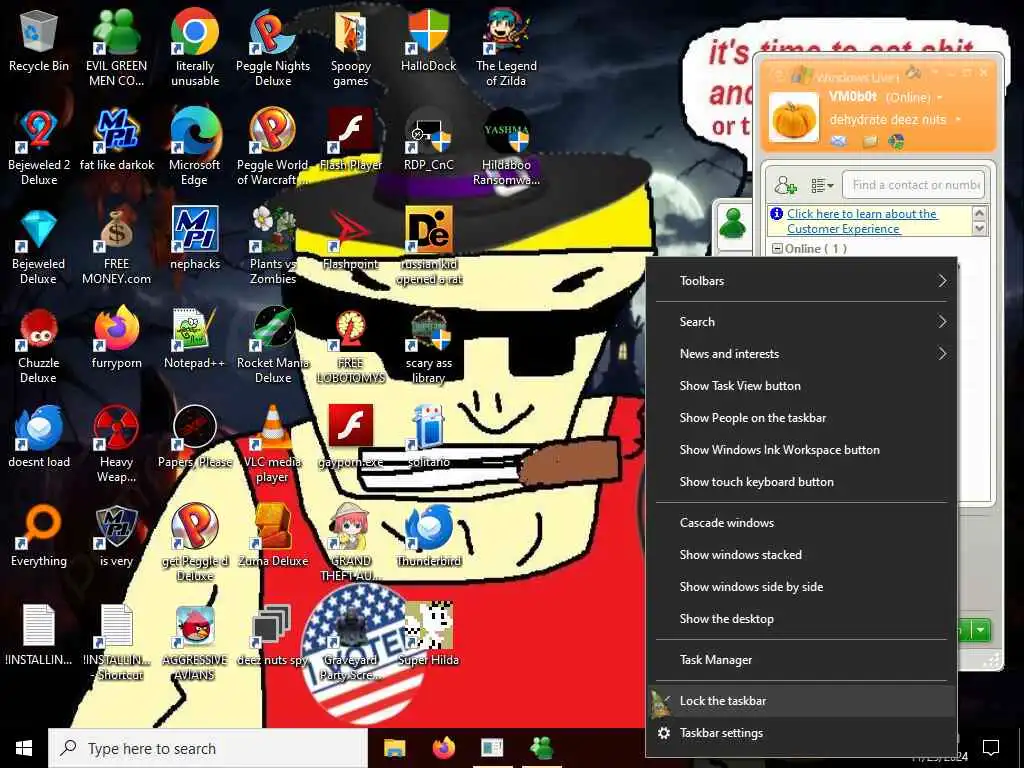The width and height of the screenshot is (1024, 768).
Task: Open the dropdown beside dehydrate deez nuts message
Action: tap(958, 120)
